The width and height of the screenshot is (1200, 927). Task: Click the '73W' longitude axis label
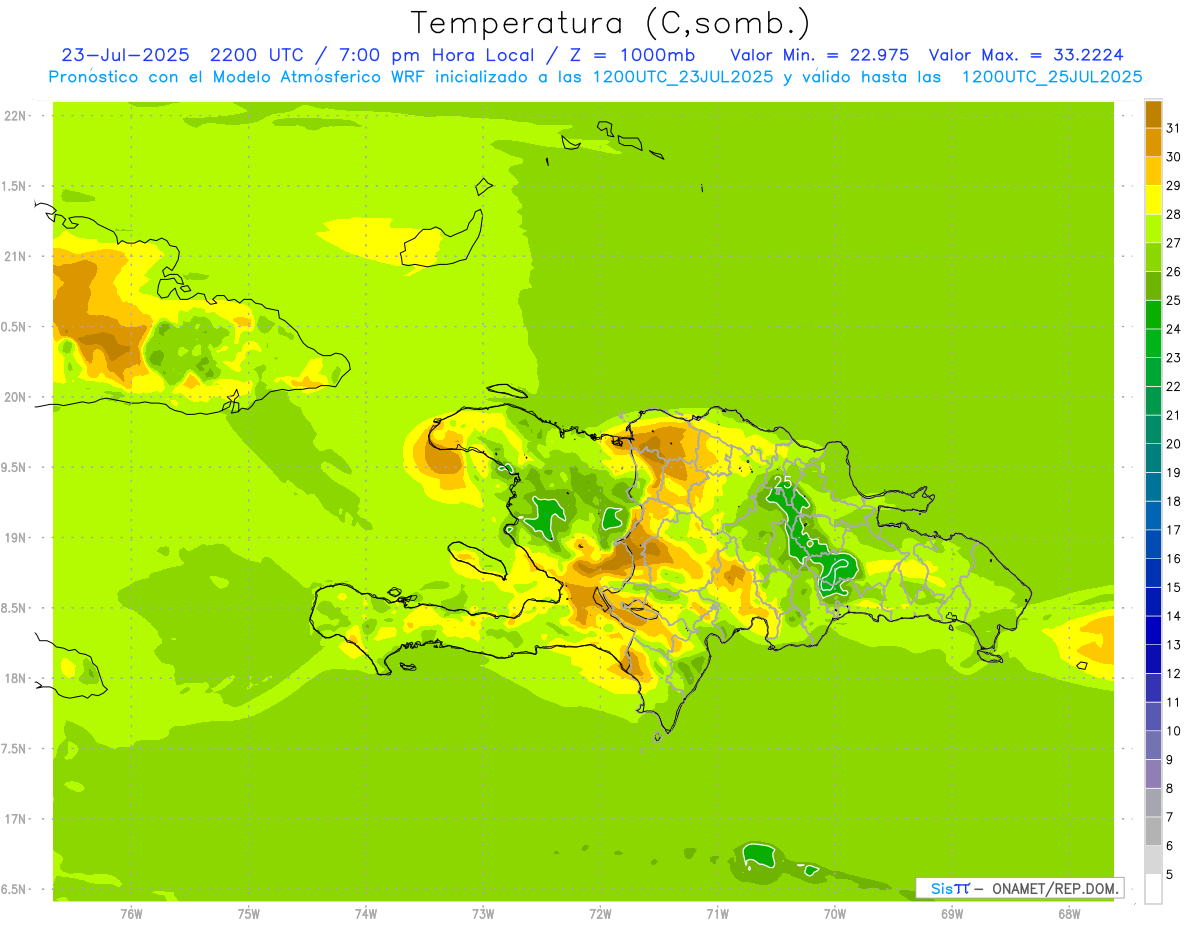coord(483,914)
